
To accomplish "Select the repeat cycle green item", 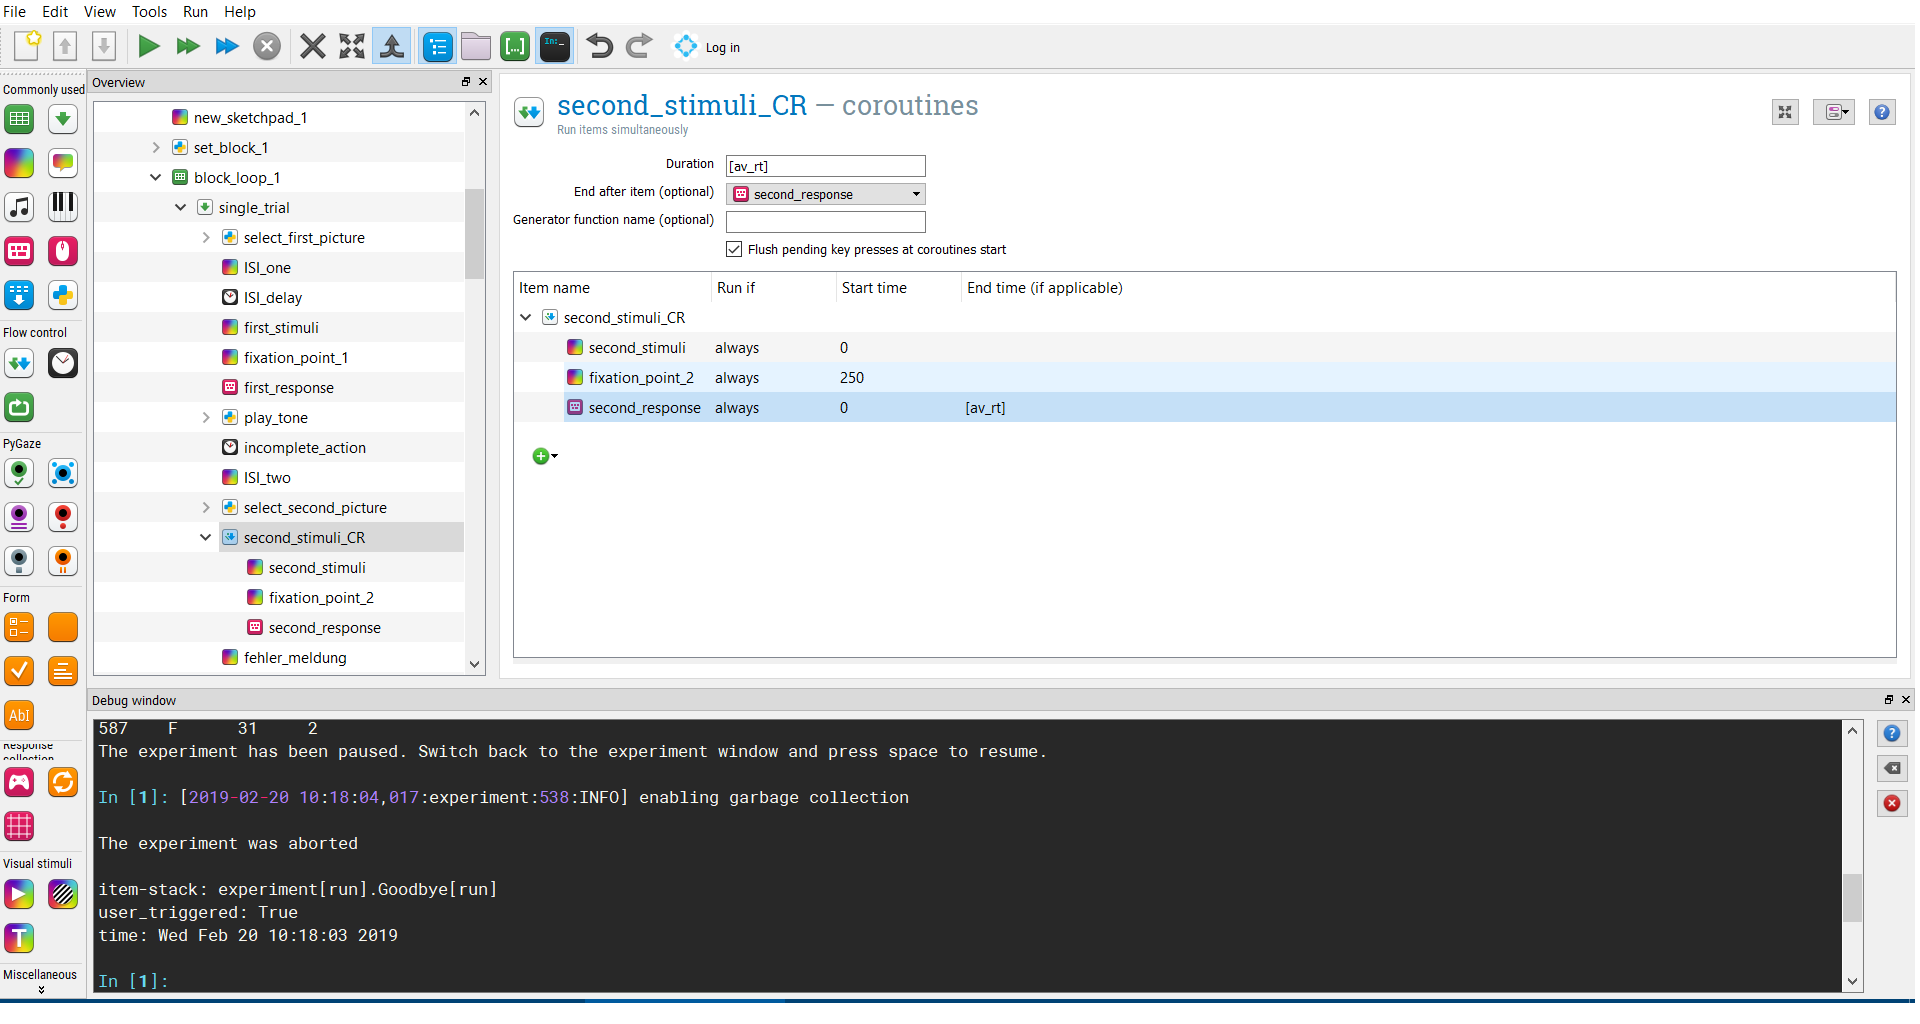I will [x=19, y=407].
